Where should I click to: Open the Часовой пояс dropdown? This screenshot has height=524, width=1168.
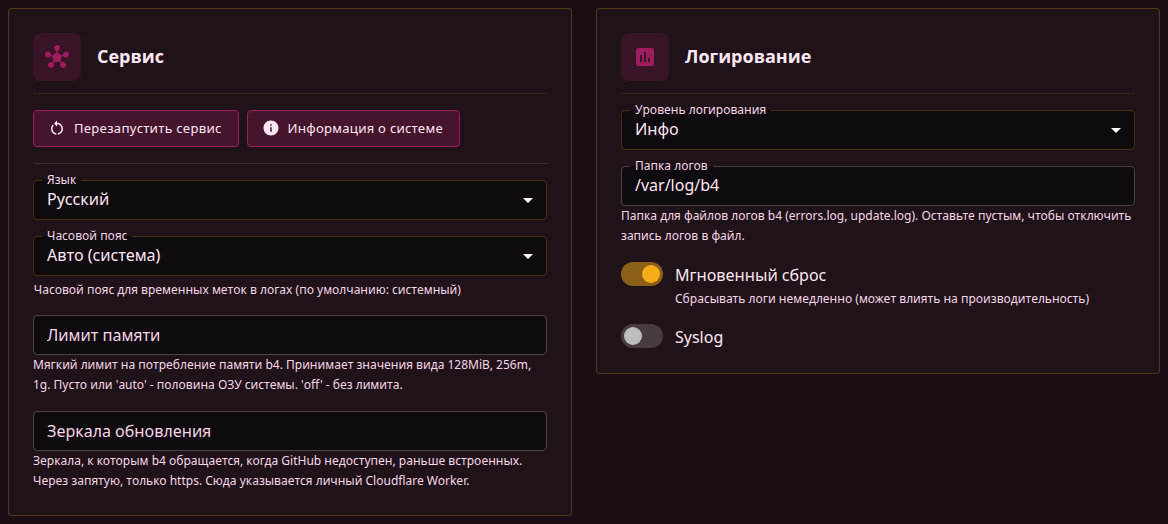pyautogui.click(x=290, y=256)
